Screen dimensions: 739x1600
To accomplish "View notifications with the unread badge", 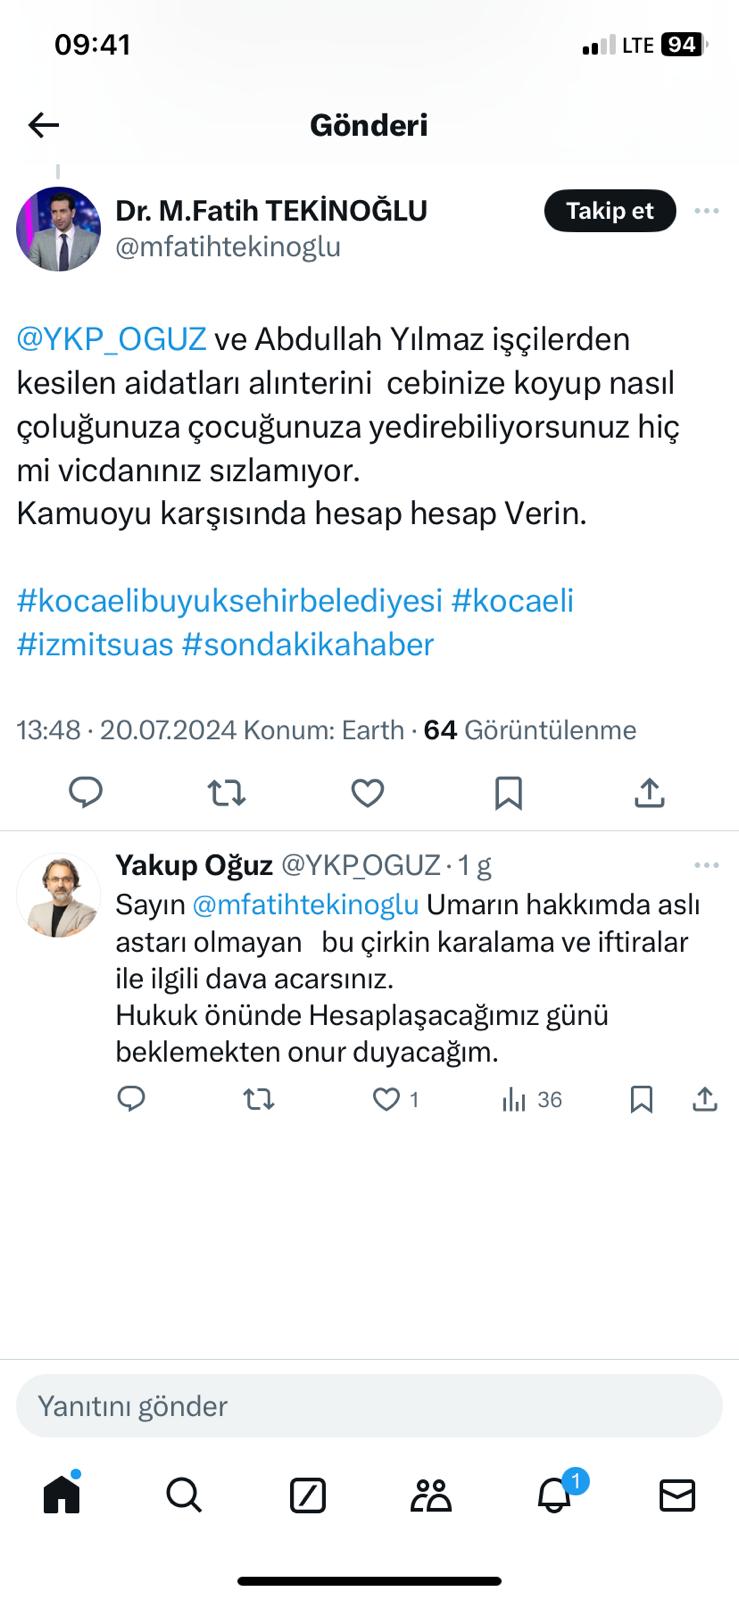I will tap(554, 1495).
